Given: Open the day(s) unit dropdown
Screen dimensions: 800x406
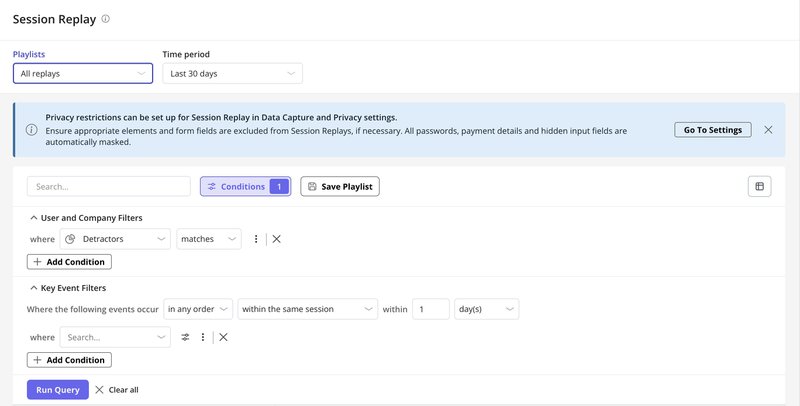Looking at the screenshot, I should (x=487, y=309).
